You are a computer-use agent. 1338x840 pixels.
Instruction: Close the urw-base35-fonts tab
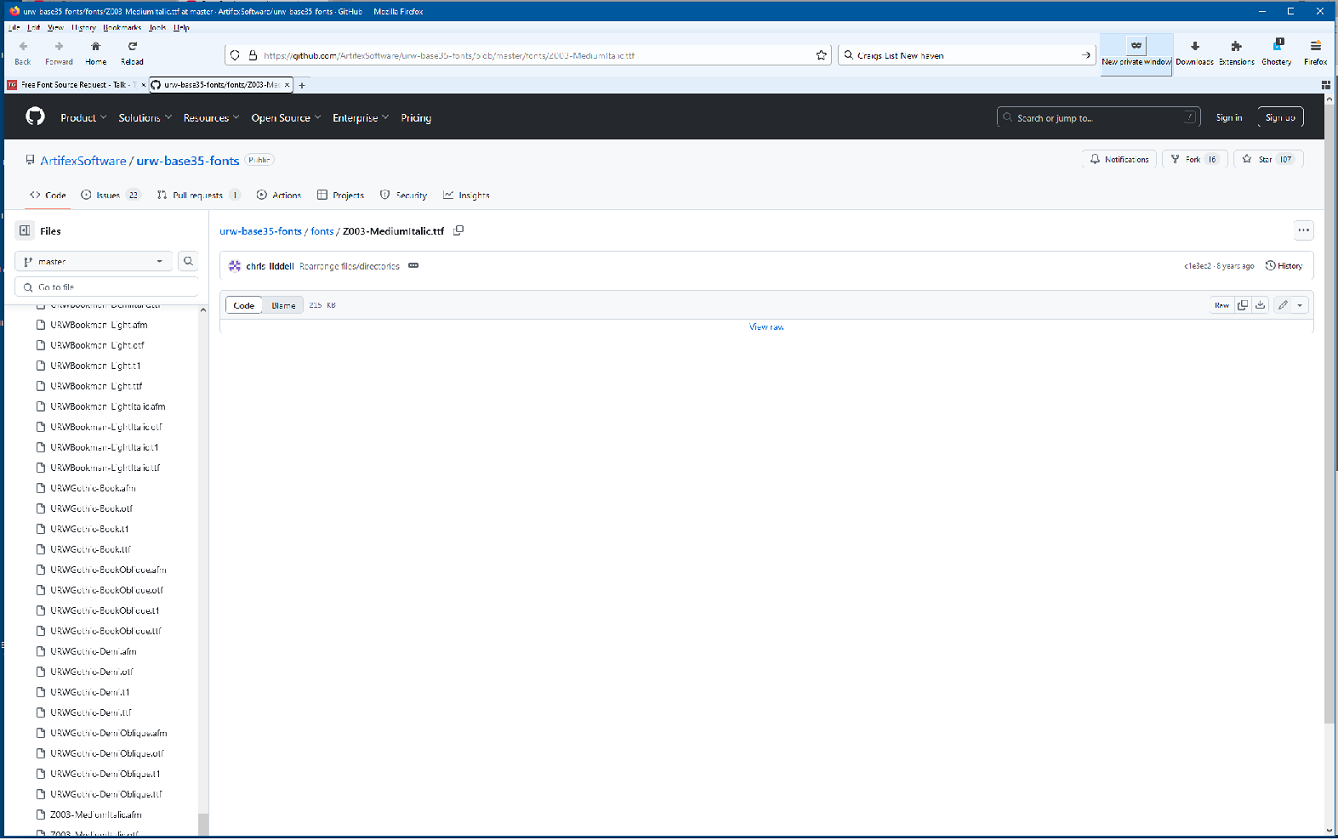287,85
